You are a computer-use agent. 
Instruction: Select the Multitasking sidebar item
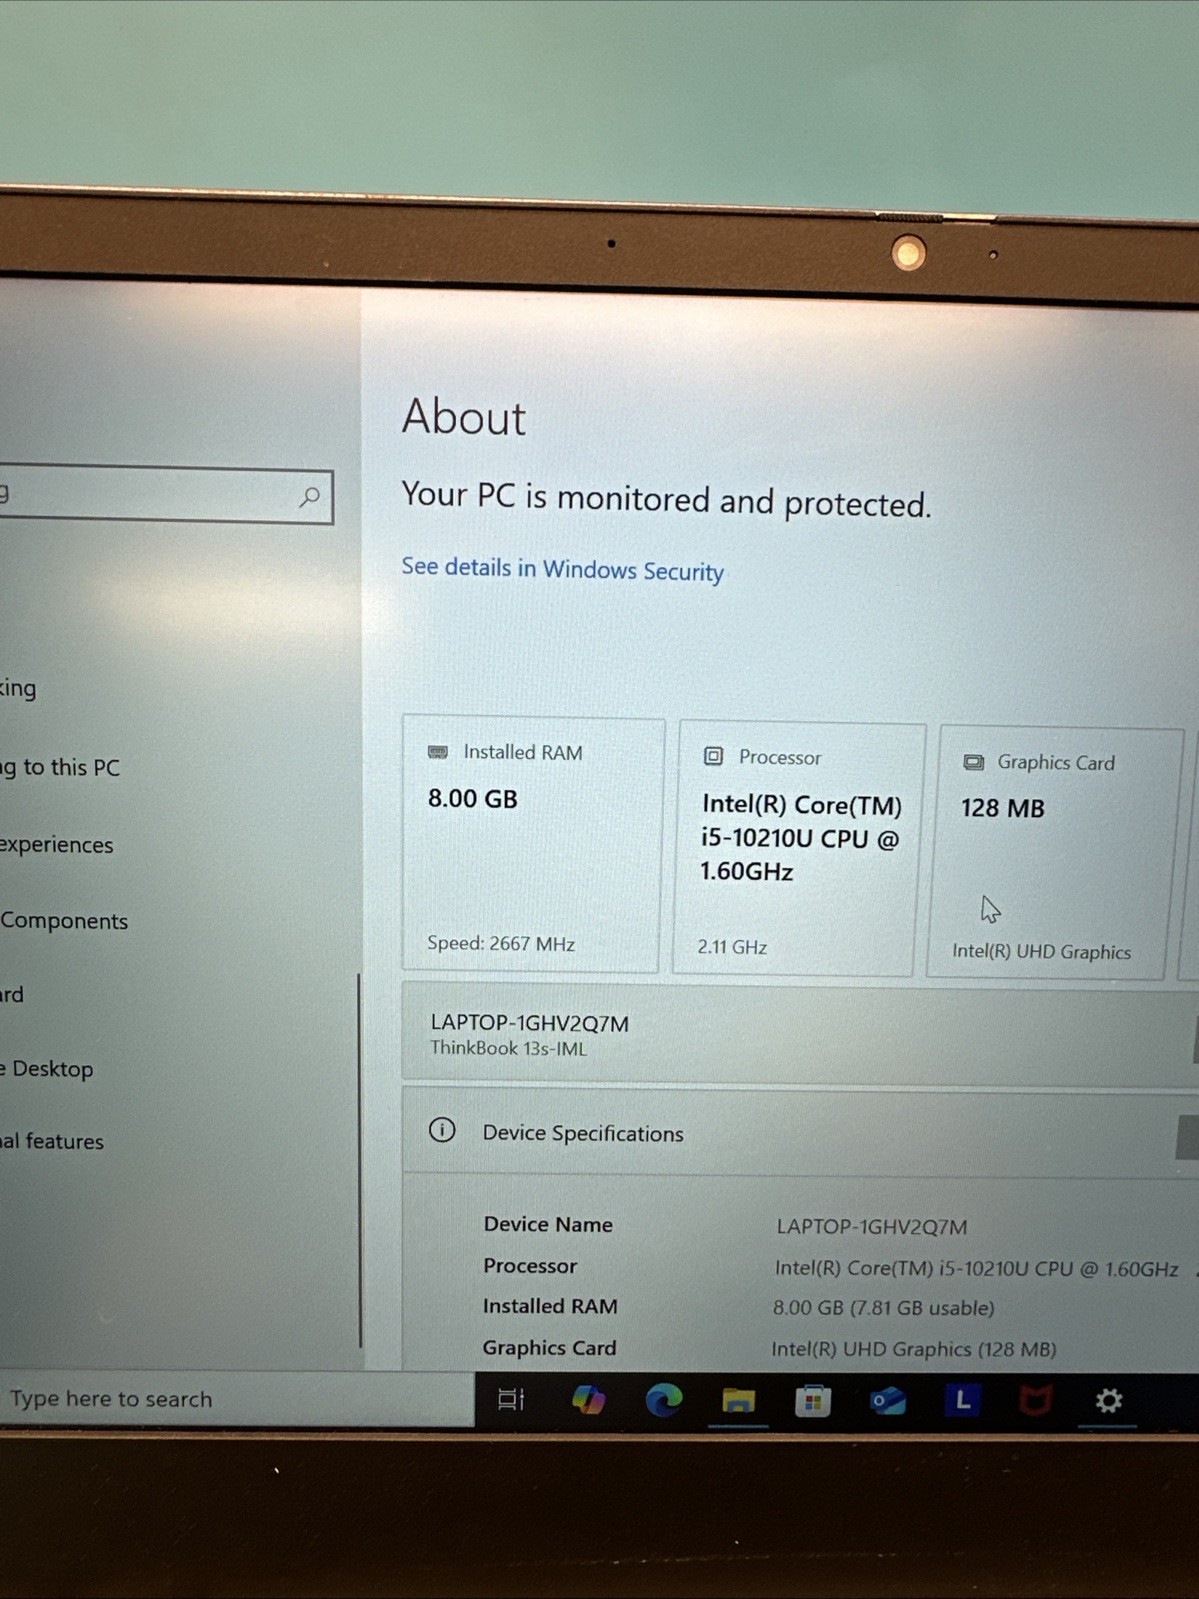click(18, 688)
